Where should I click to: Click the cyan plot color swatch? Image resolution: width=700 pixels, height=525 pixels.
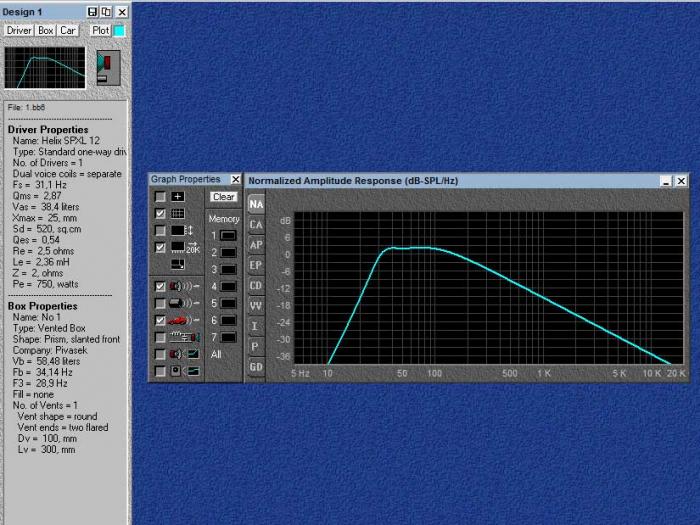point(120,30)
